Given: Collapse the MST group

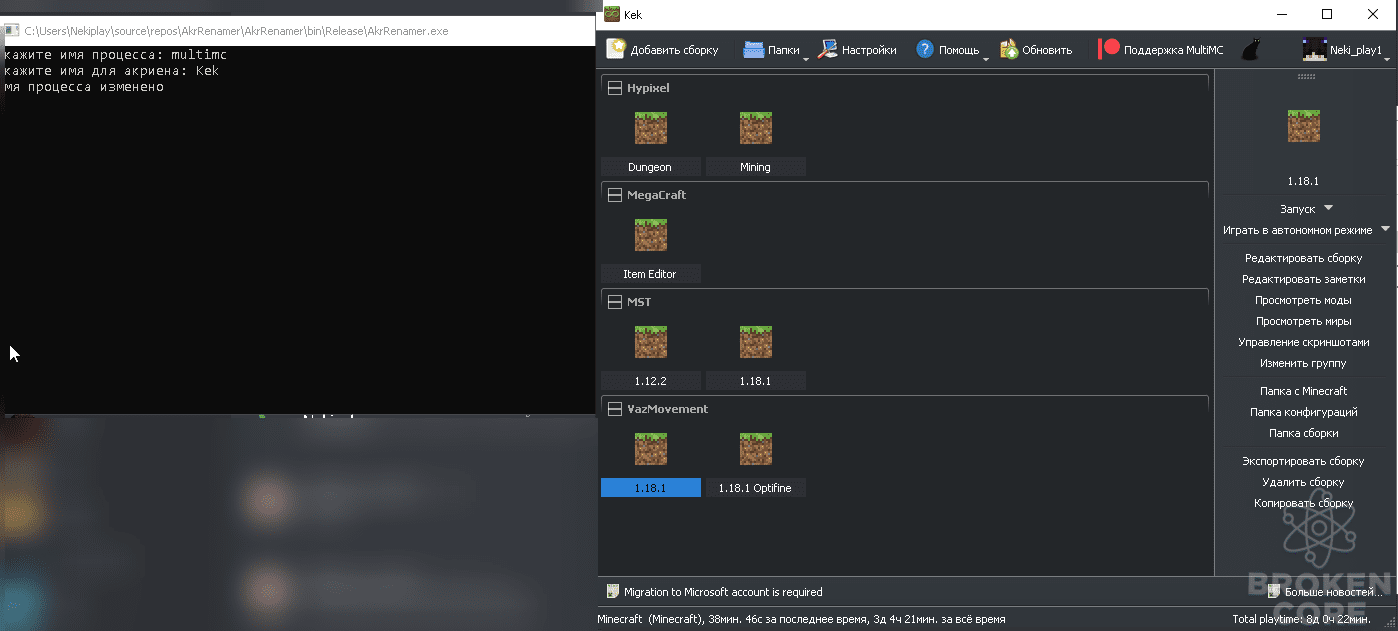Looking at the screenshot, I should [x=614, y=302].
